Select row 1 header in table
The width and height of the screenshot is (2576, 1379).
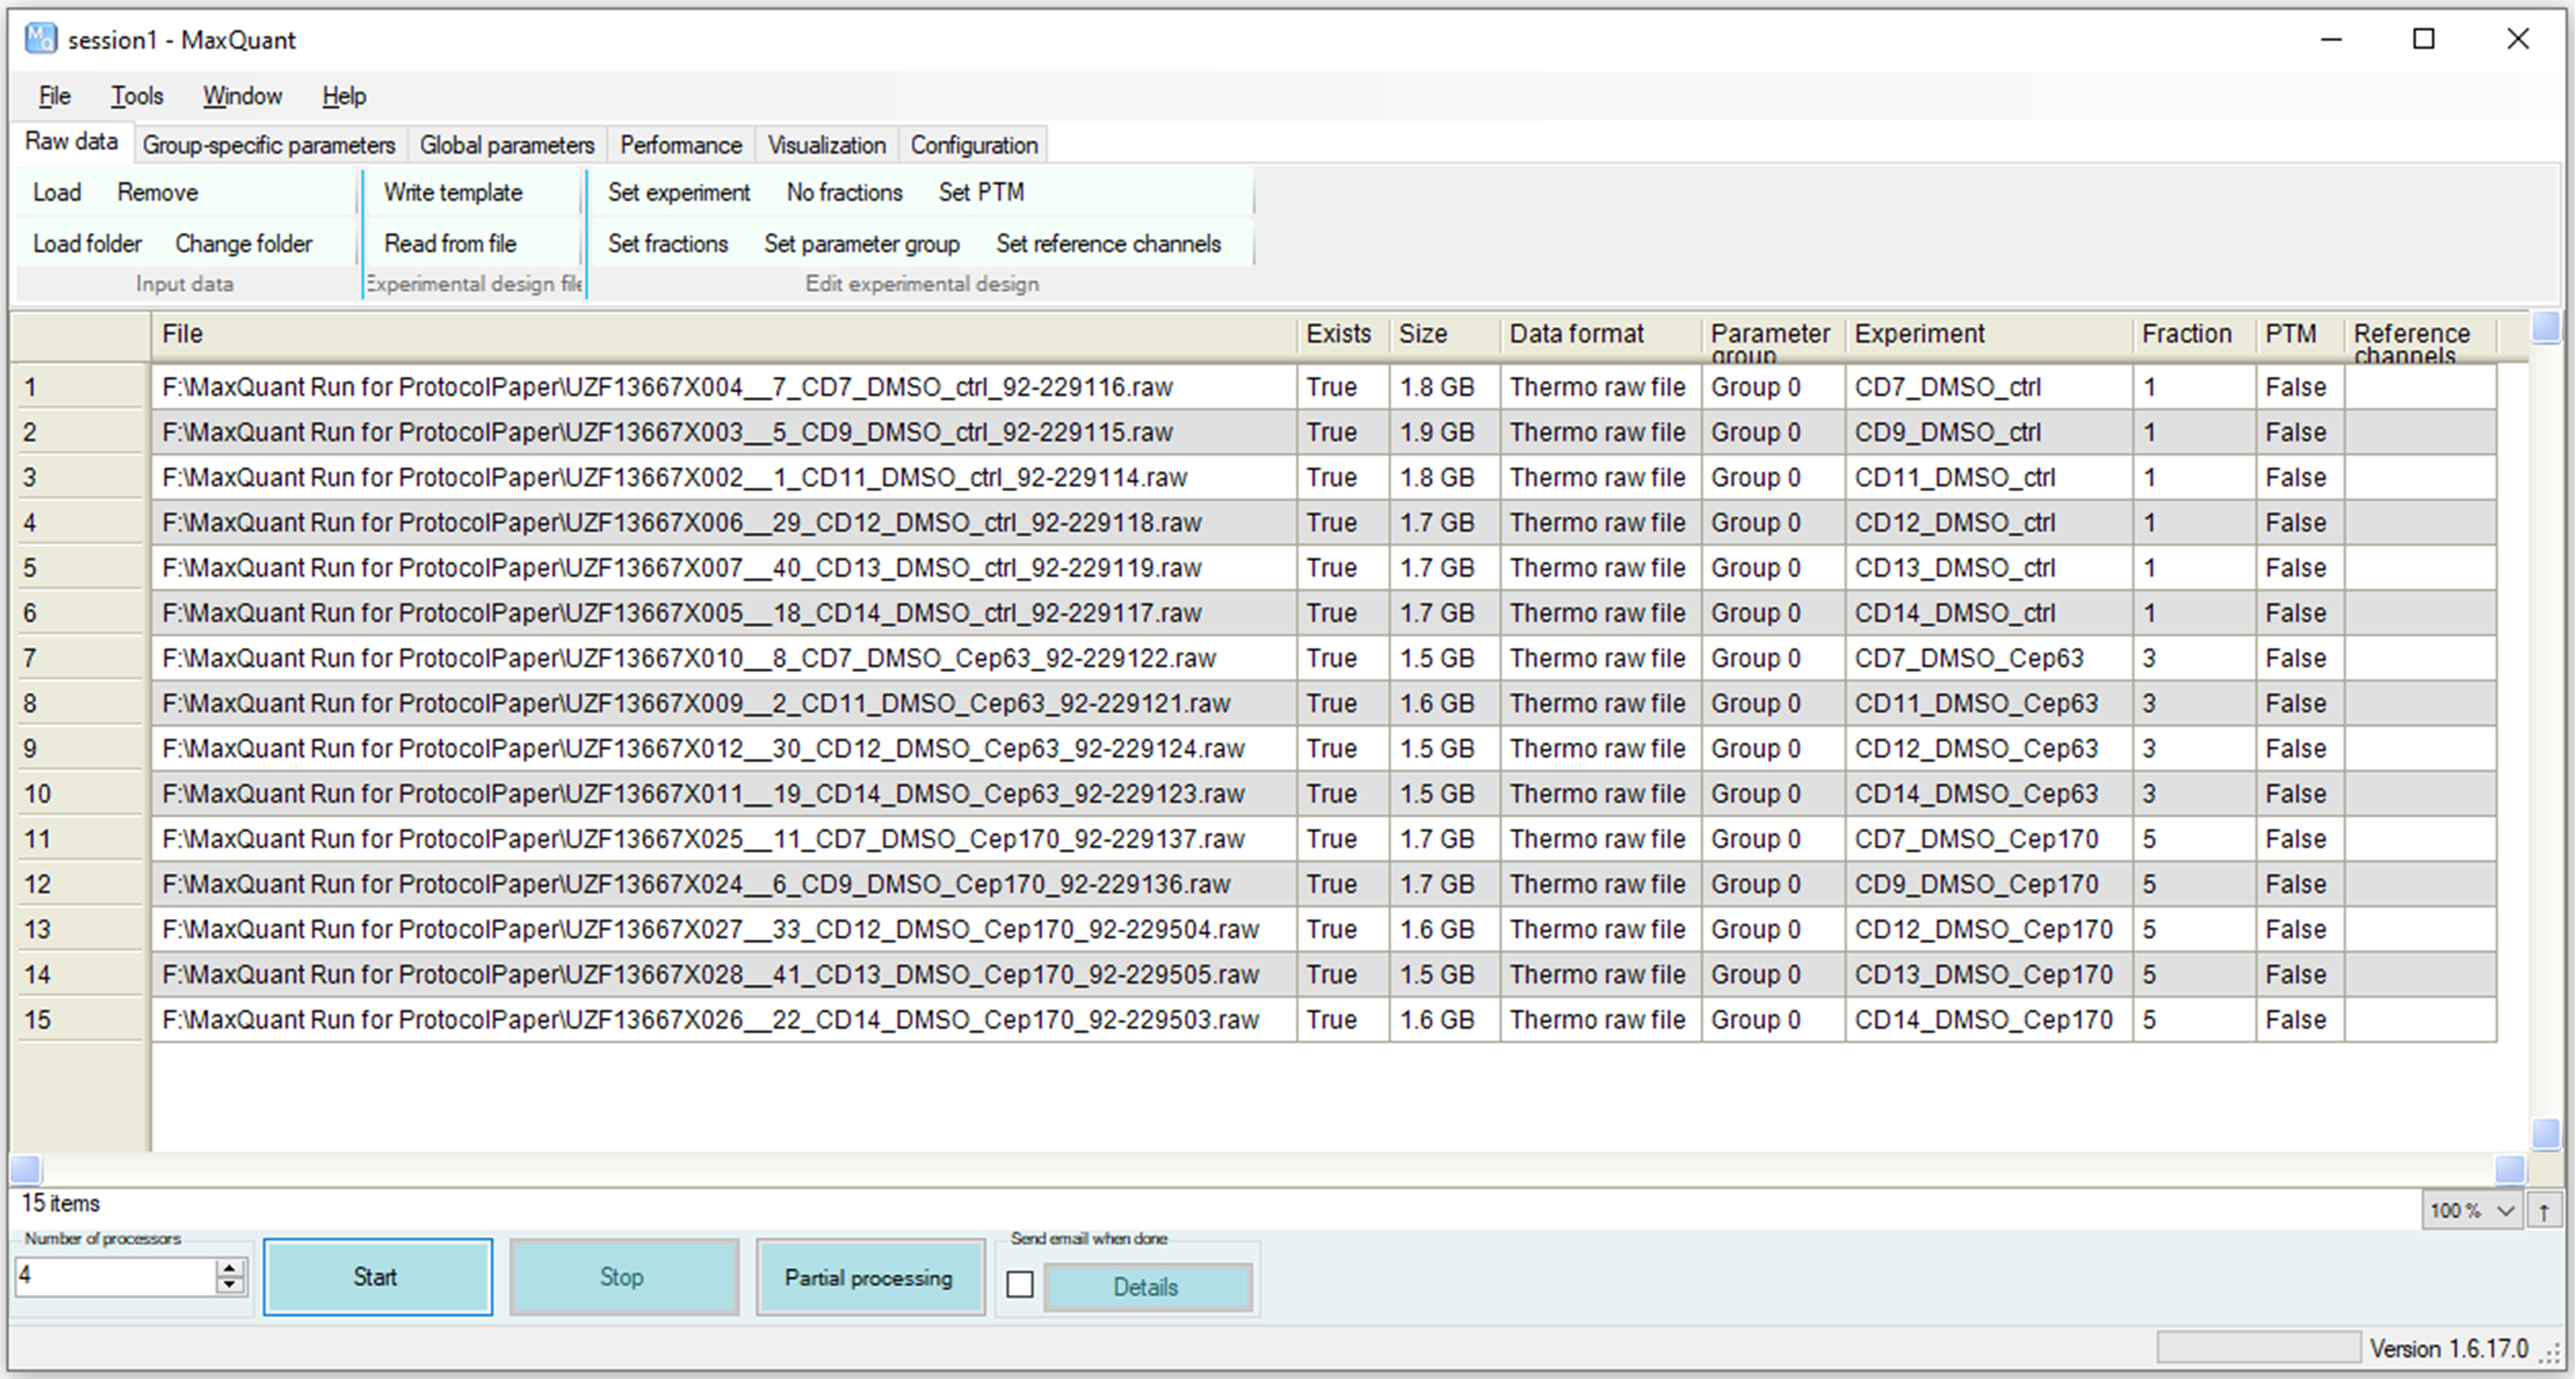(x=81, y=387)
